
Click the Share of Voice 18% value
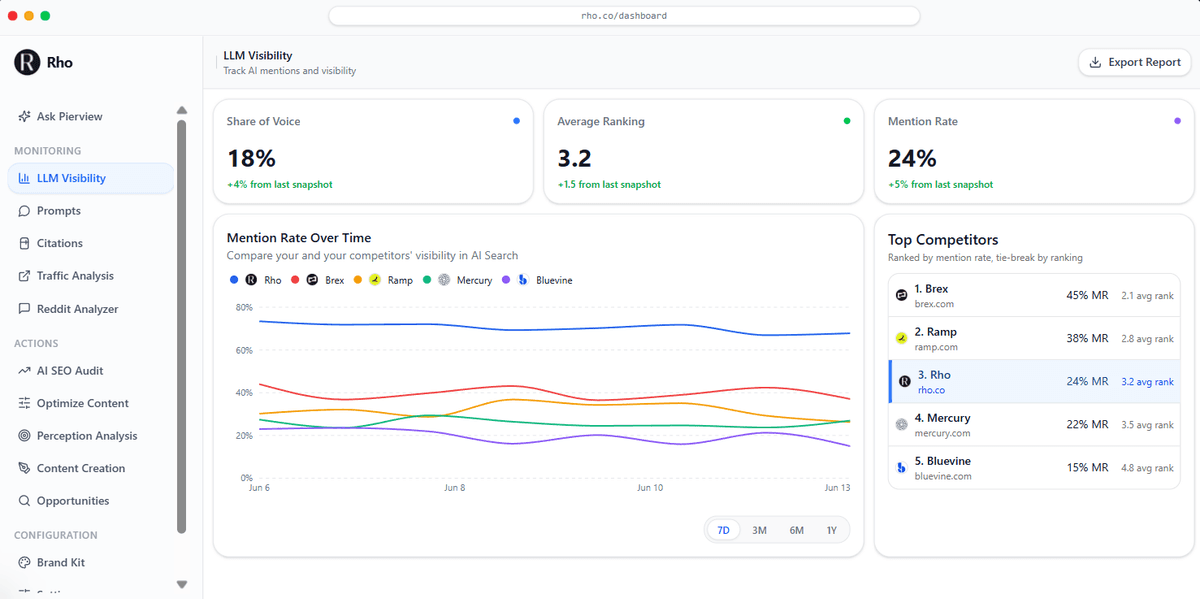point(251,158)
